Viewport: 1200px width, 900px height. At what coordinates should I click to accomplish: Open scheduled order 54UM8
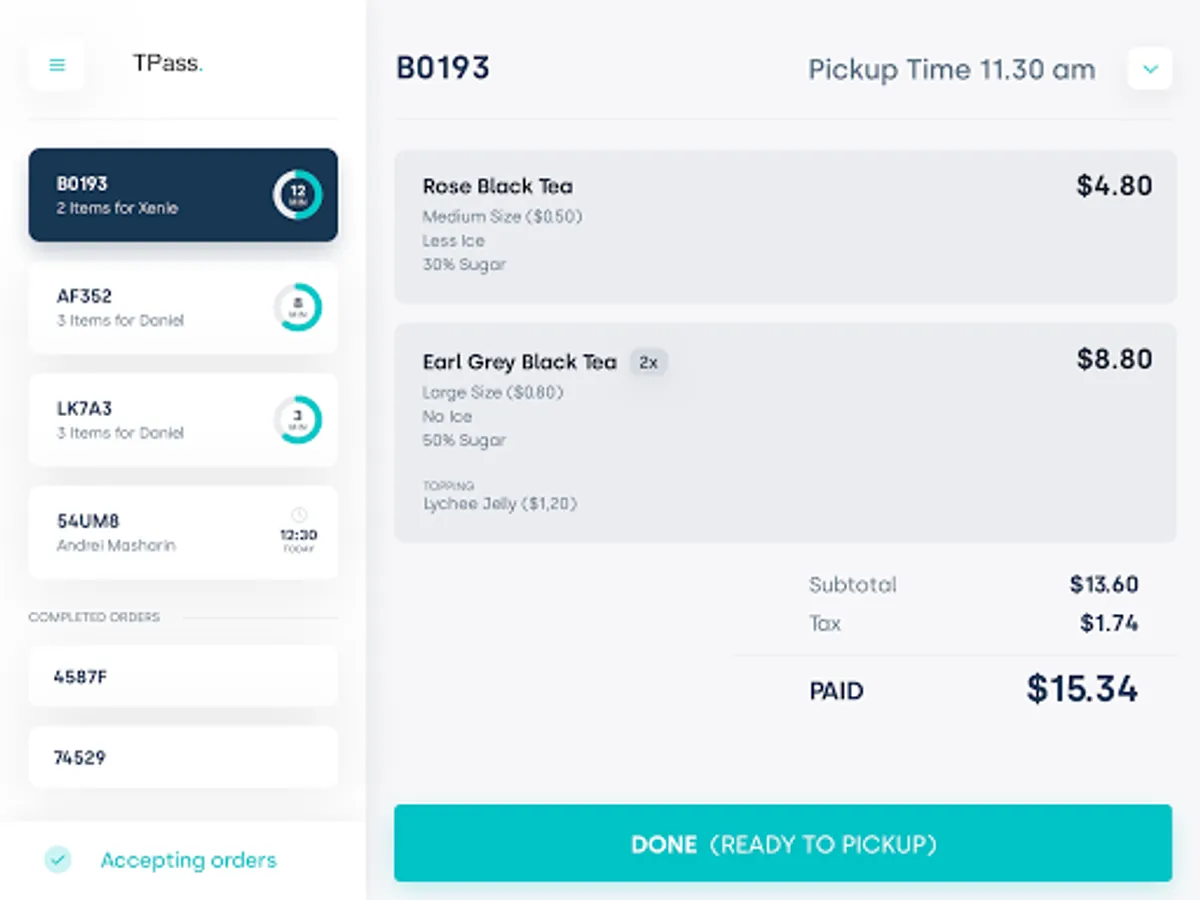[150, 532]
